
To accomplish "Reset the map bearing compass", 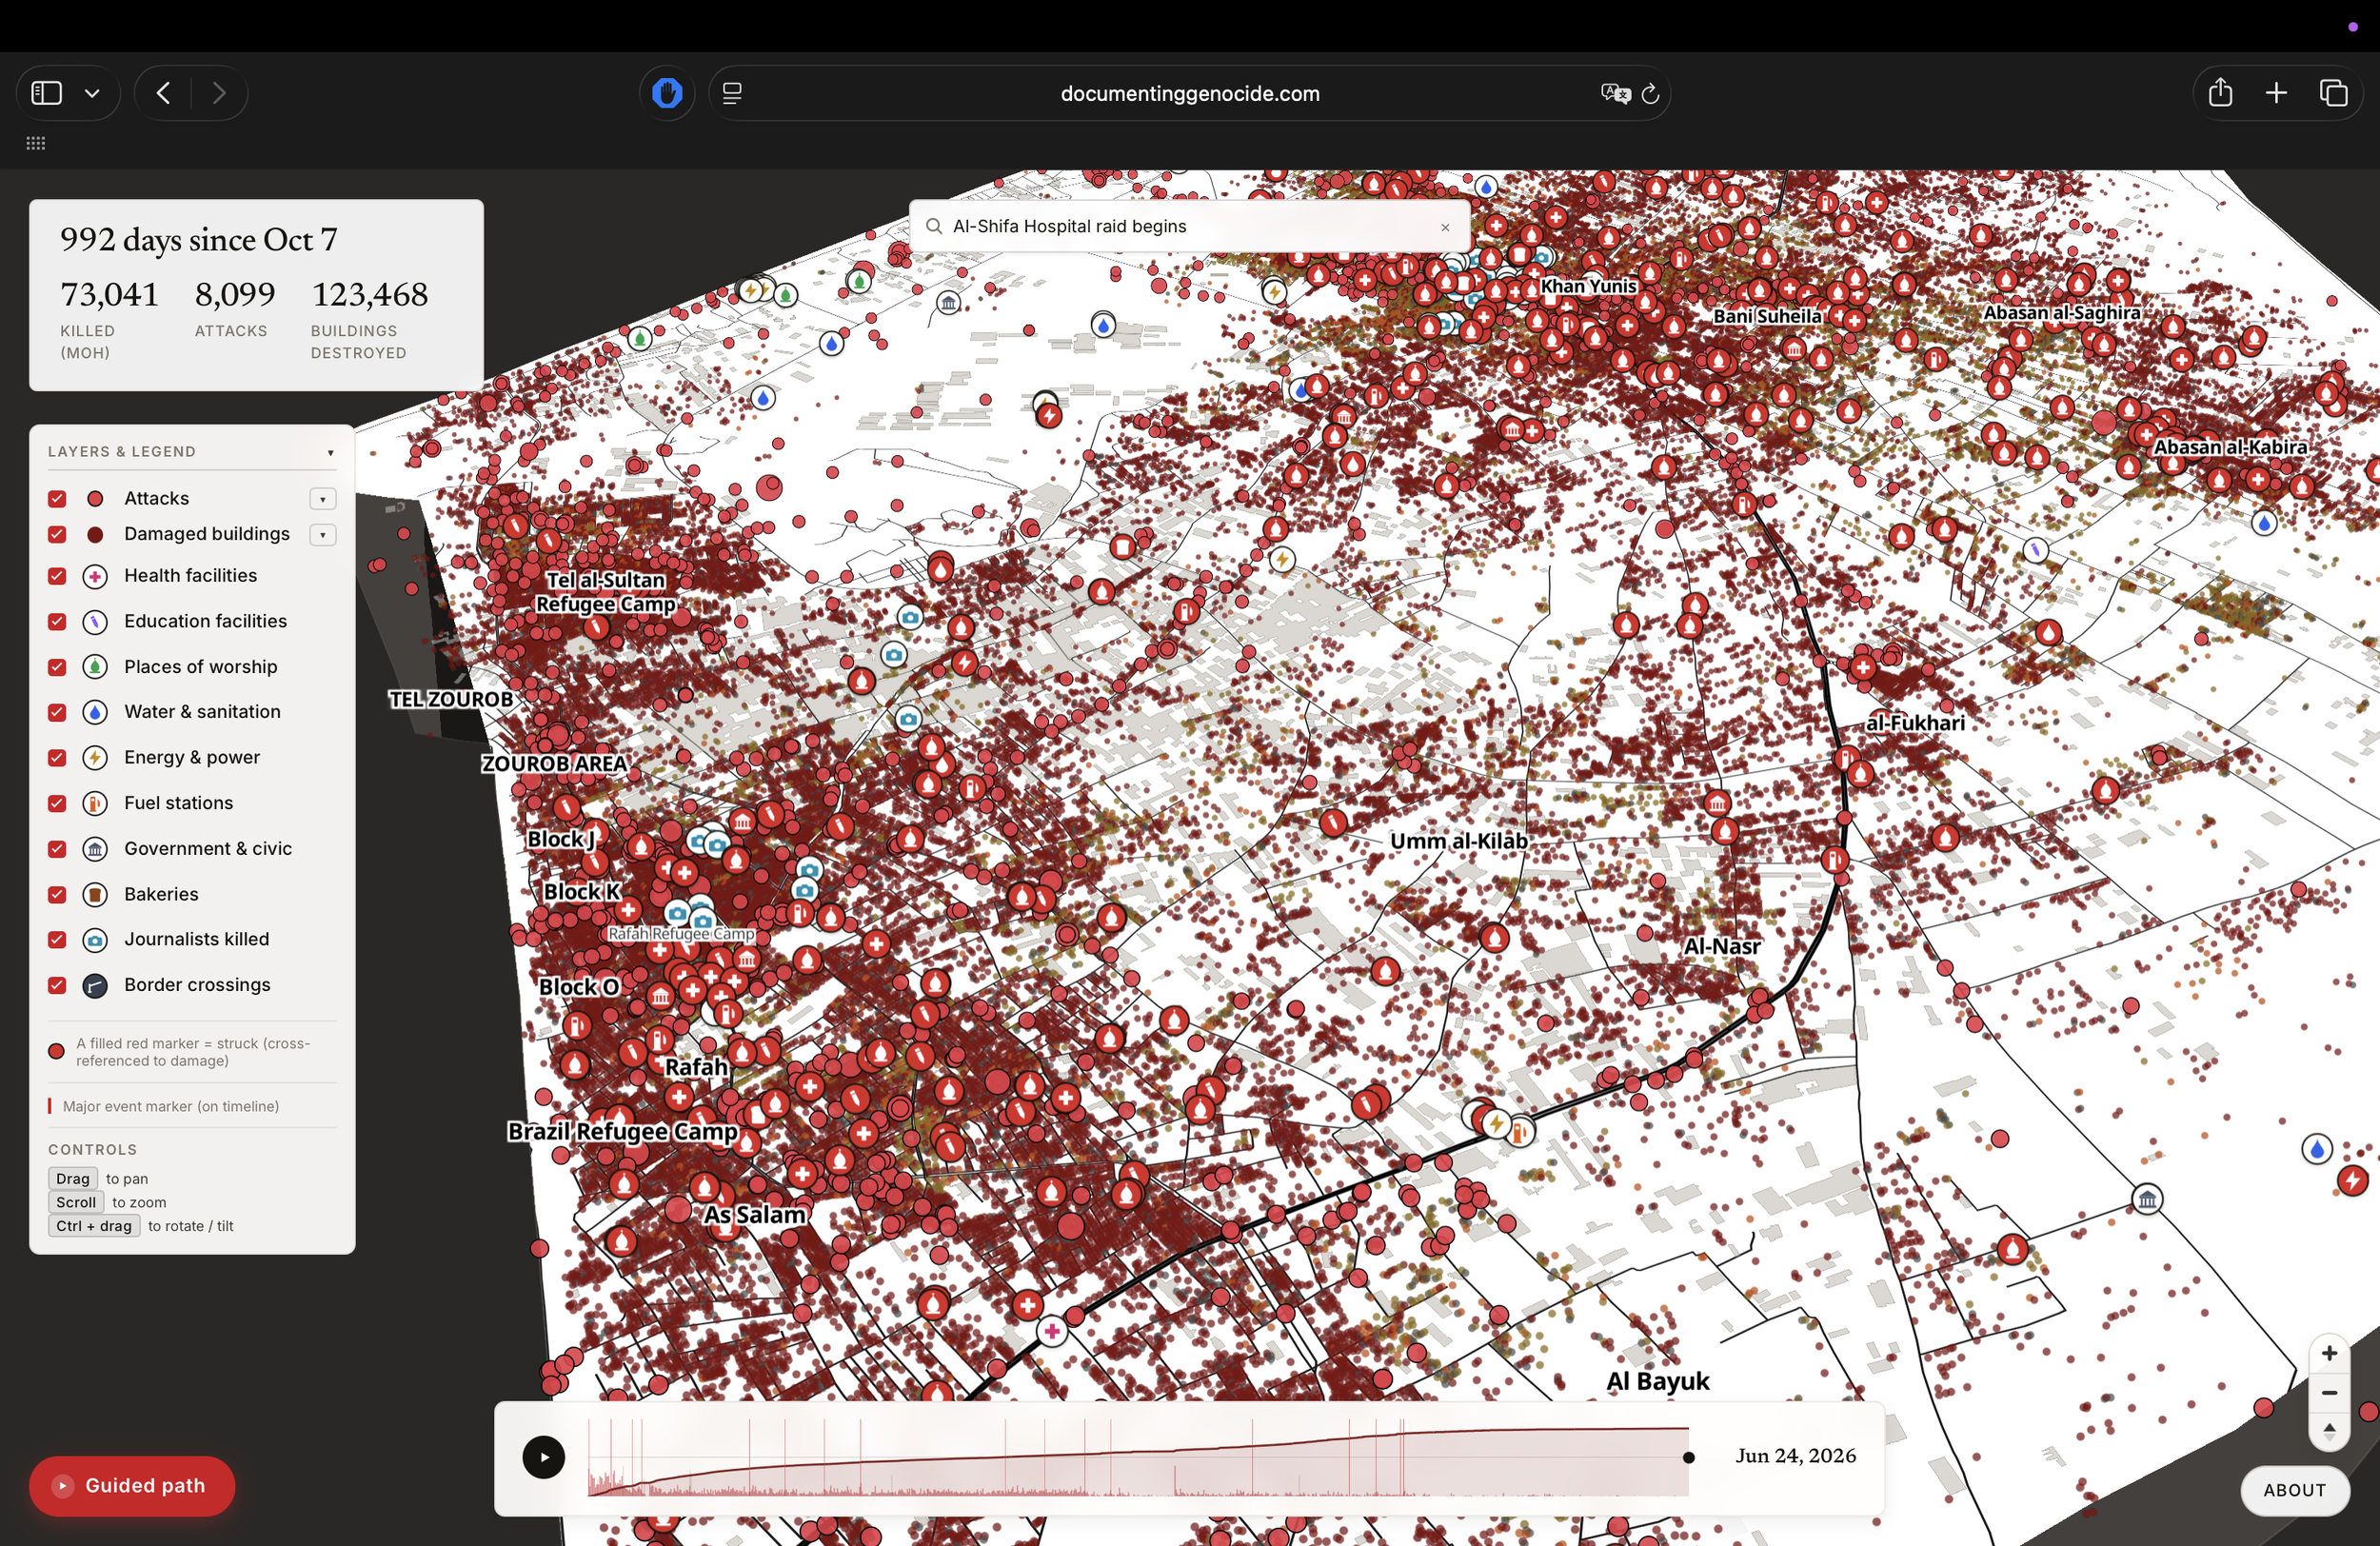I will pyautogui.click(x=2328, y=1430).
